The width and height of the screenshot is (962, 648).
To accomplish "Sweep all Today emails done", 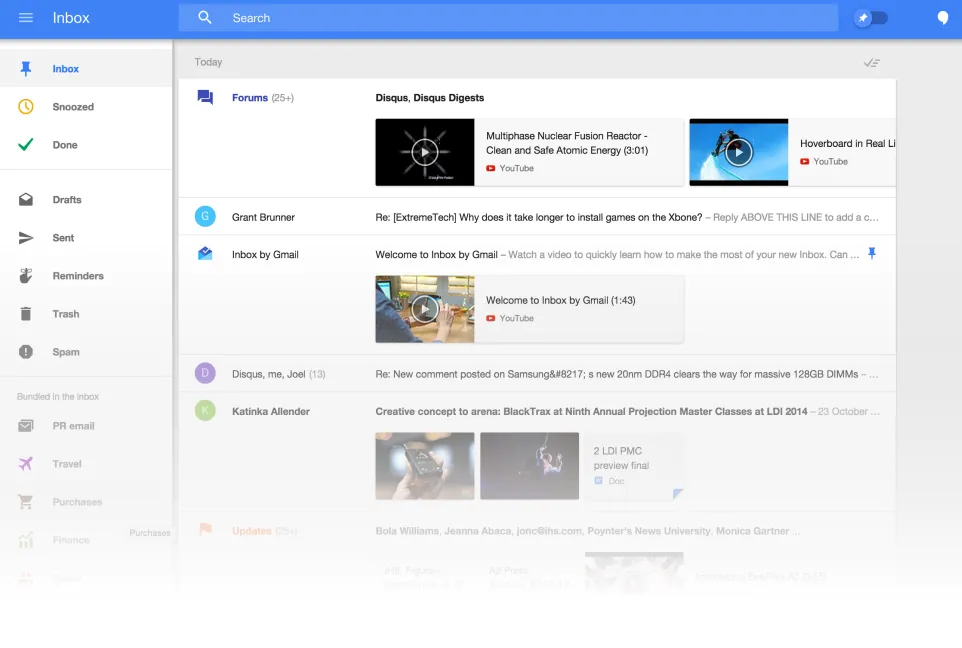I will pos(872,63).
